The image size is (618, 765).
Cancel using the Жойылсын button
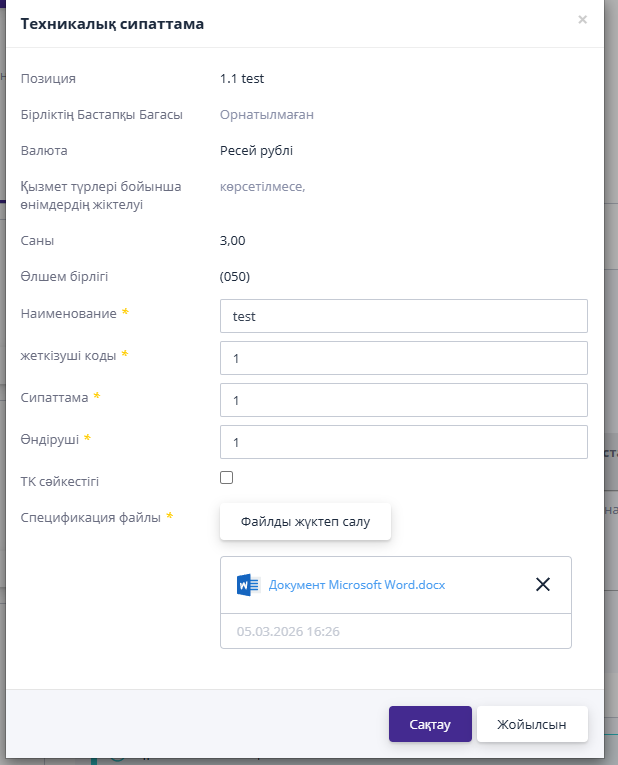click(532, 725)
